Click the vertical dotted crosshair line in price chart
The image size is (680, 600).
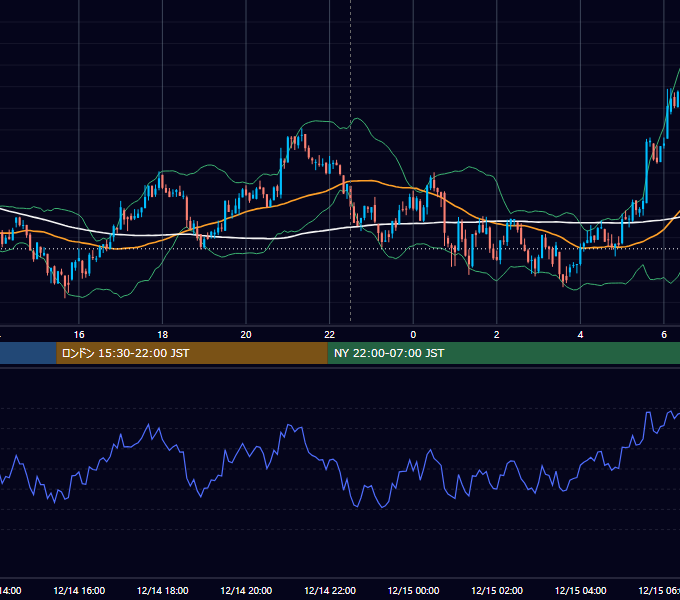(350, 161)
